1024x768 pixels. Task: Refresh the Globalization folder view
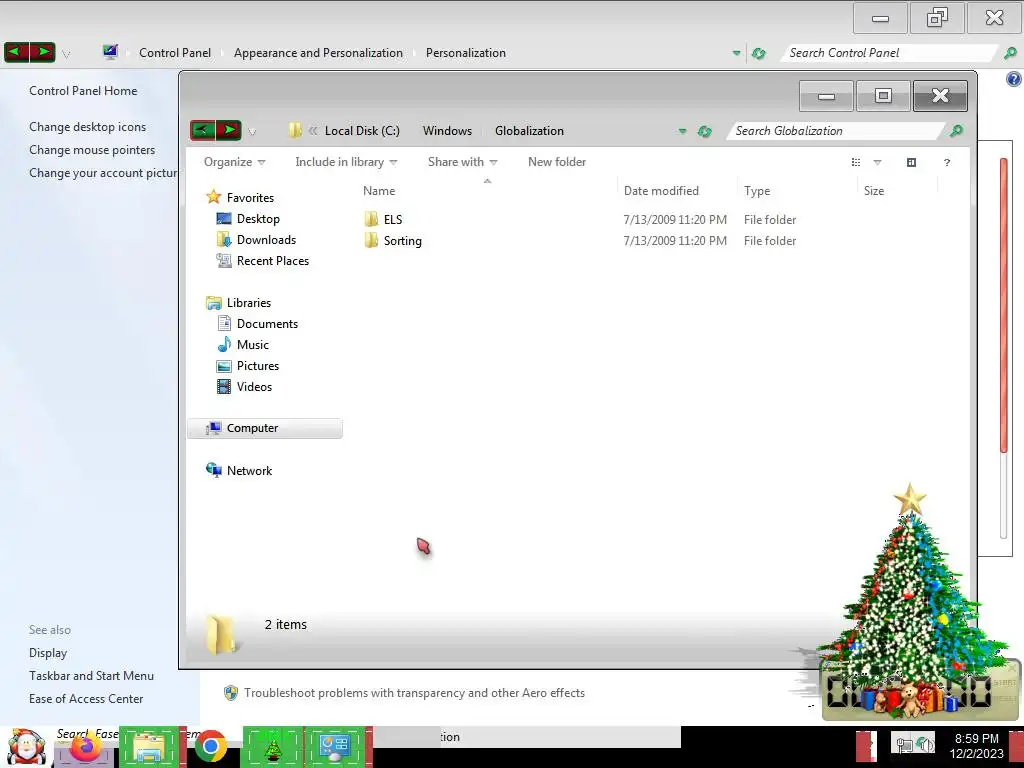(x=704, y=131)
